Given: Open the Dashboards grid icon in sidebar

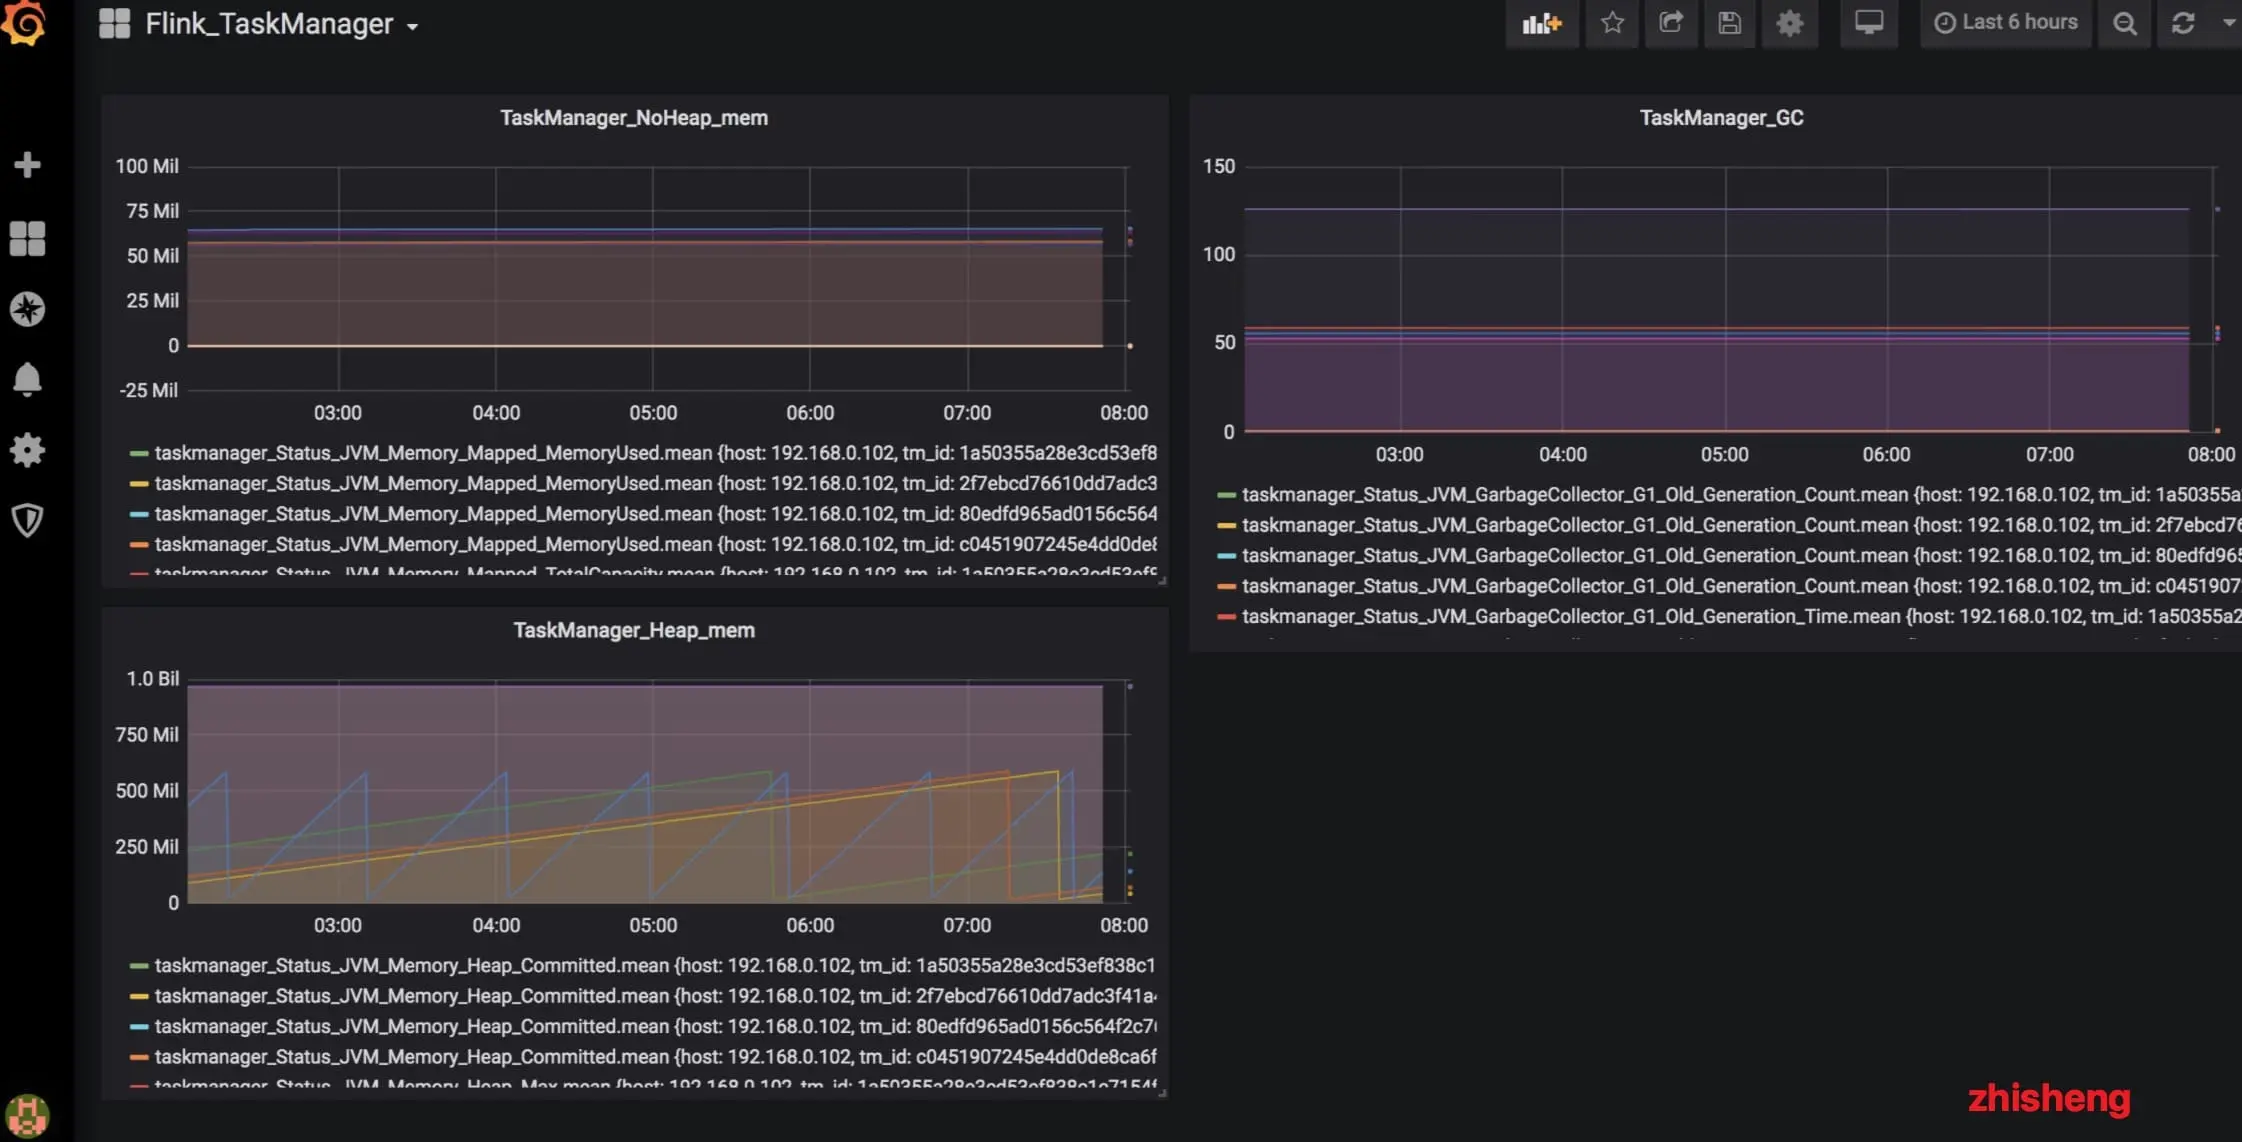Looking at the screenshot, I should pyautogui.click(x=27, y=239).
